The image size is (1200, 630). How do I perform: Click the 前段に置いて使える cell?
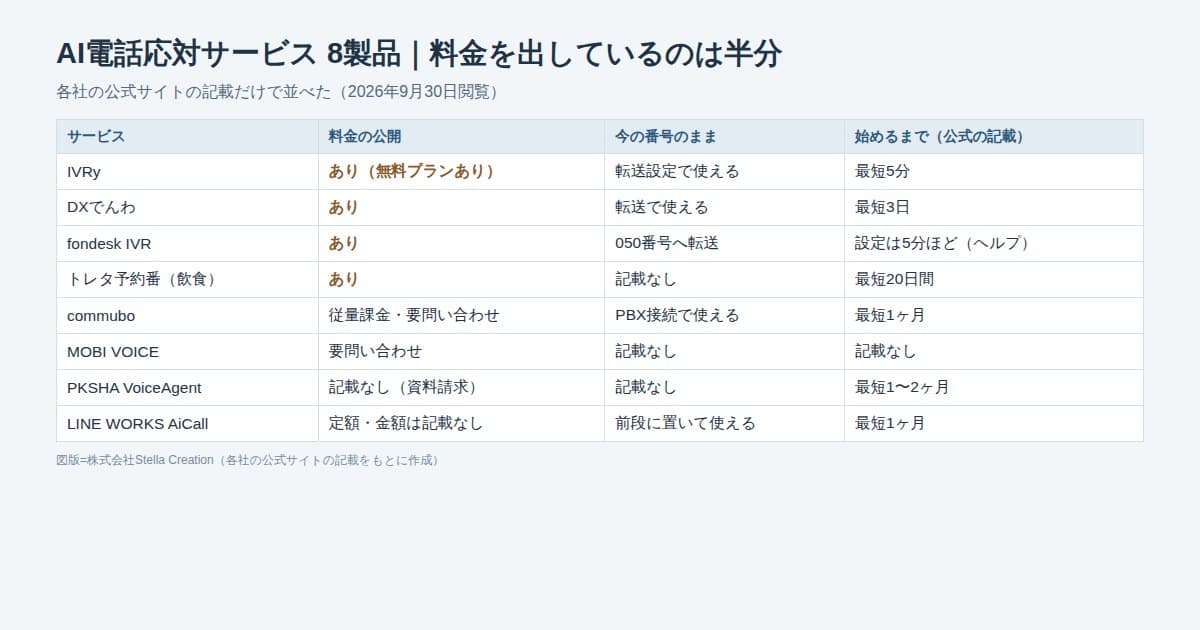point(724,423)
